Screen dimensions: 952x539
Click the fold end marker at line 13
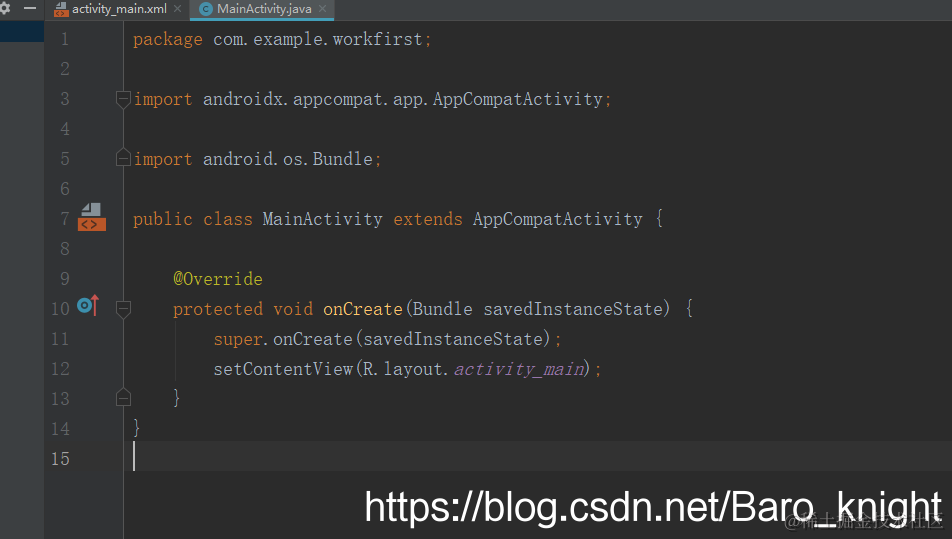[x=123, y=398]
